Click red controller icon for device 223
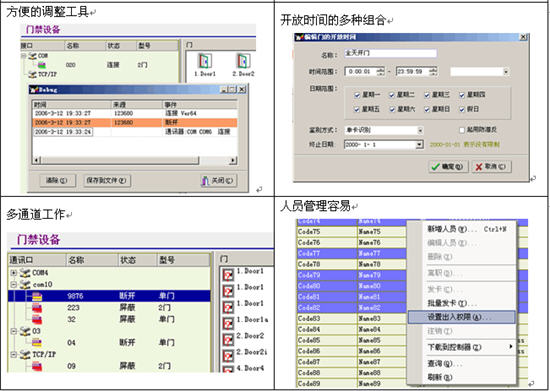 37,308
